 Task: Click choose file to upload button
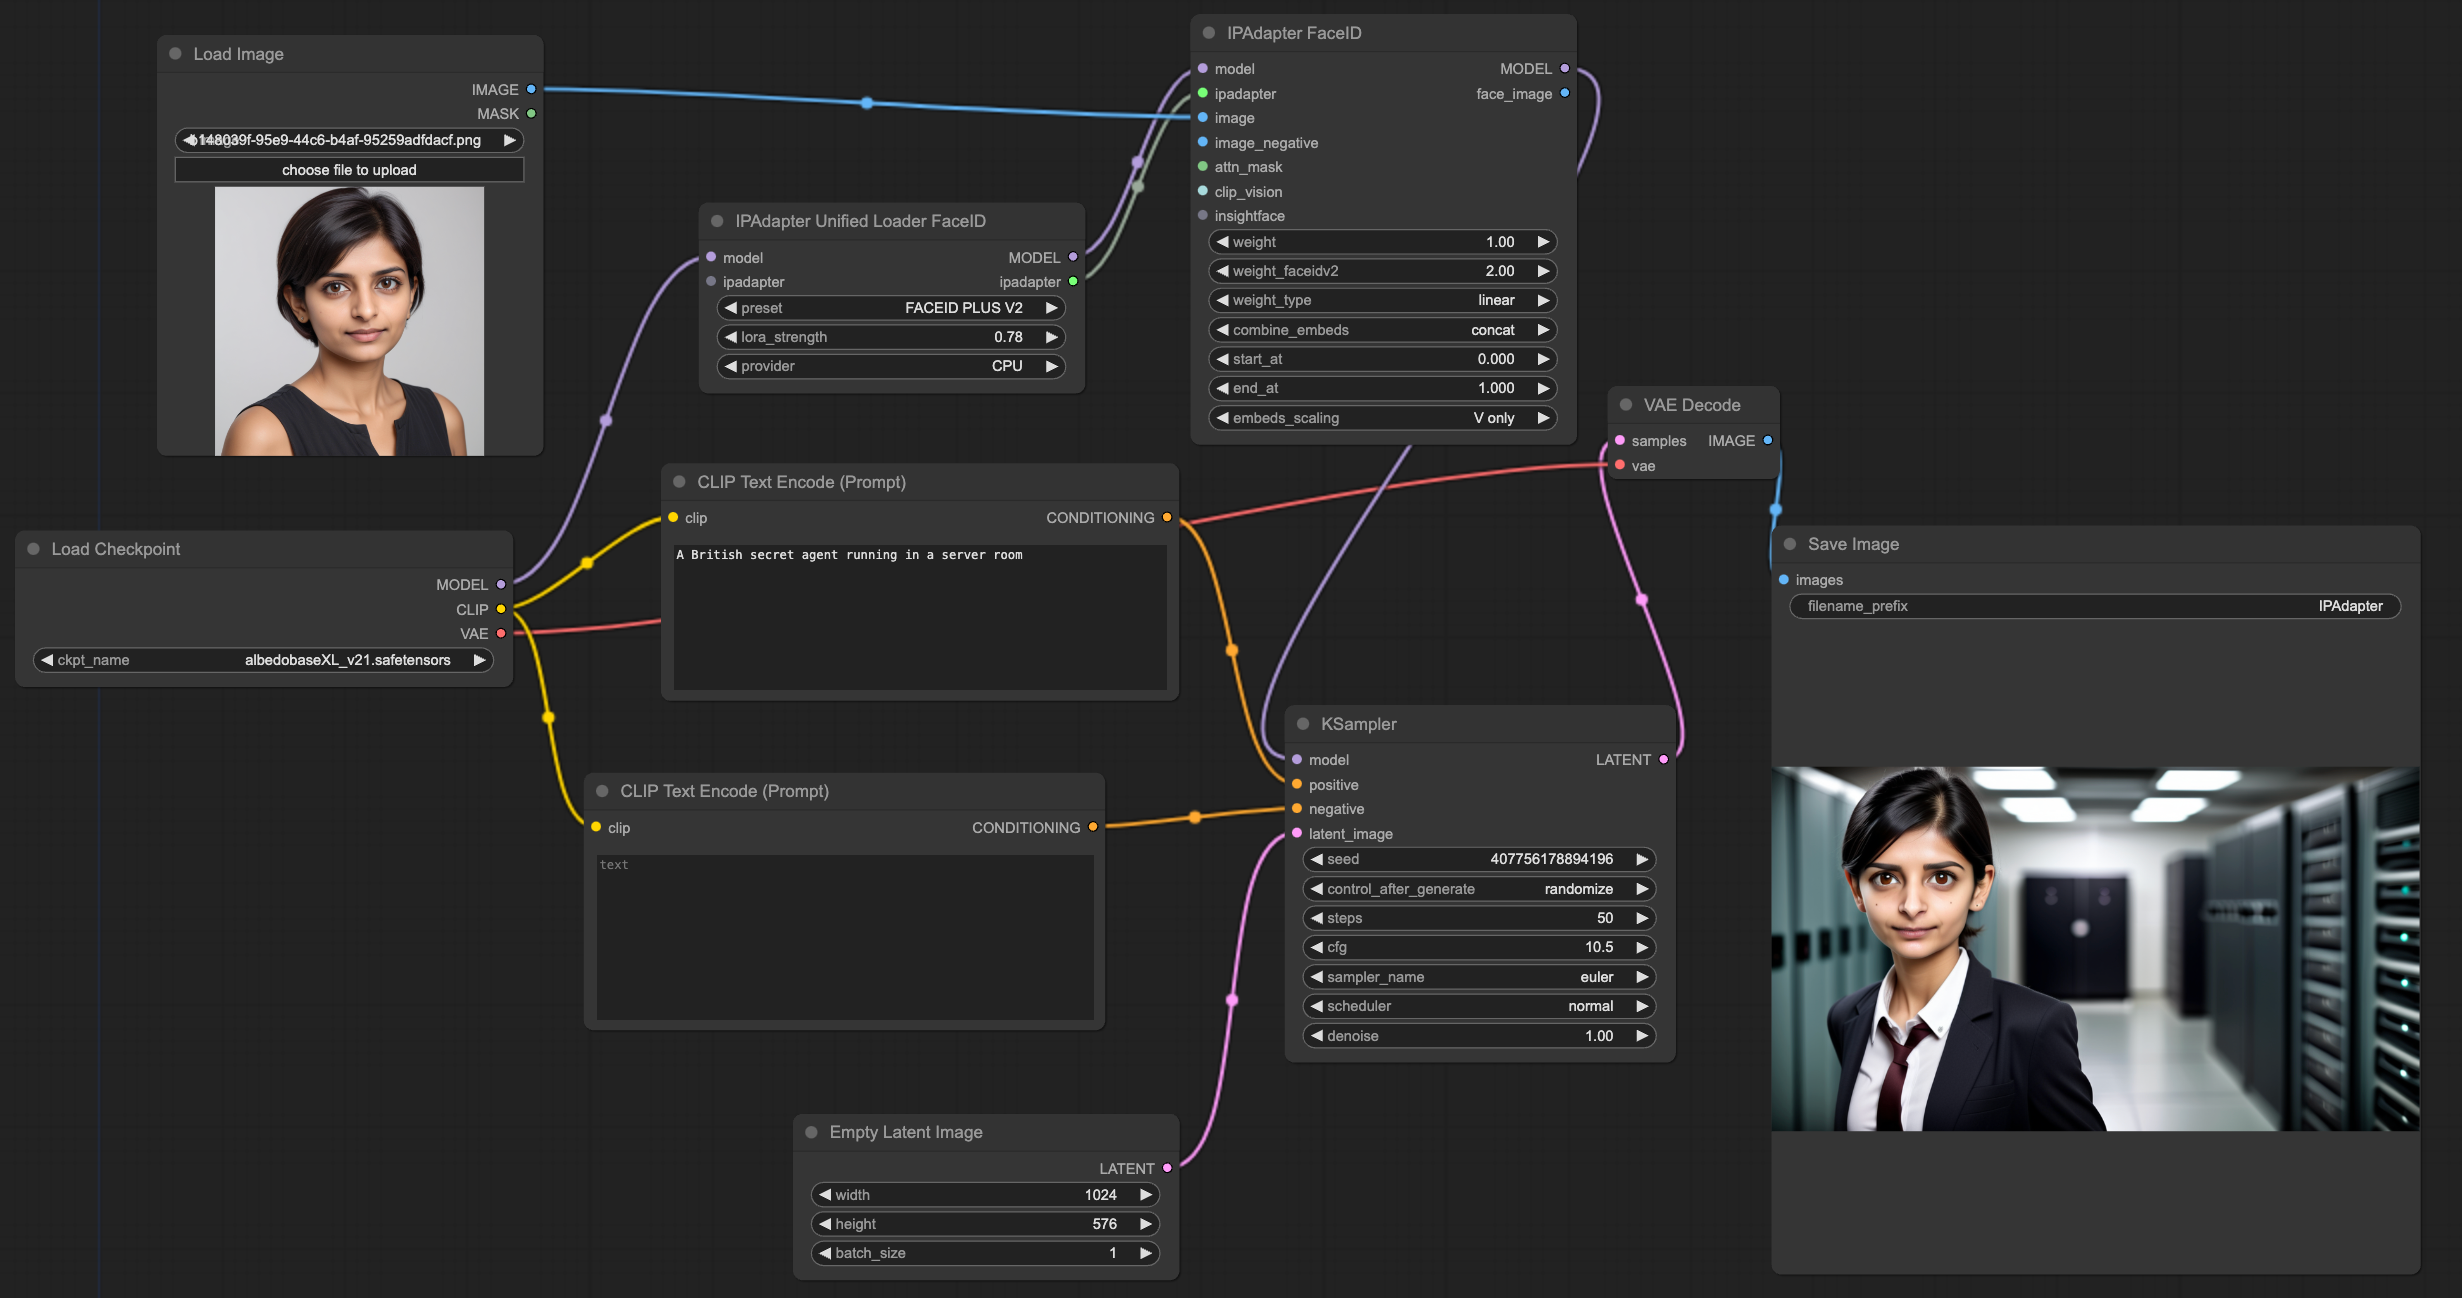(349, 170)
